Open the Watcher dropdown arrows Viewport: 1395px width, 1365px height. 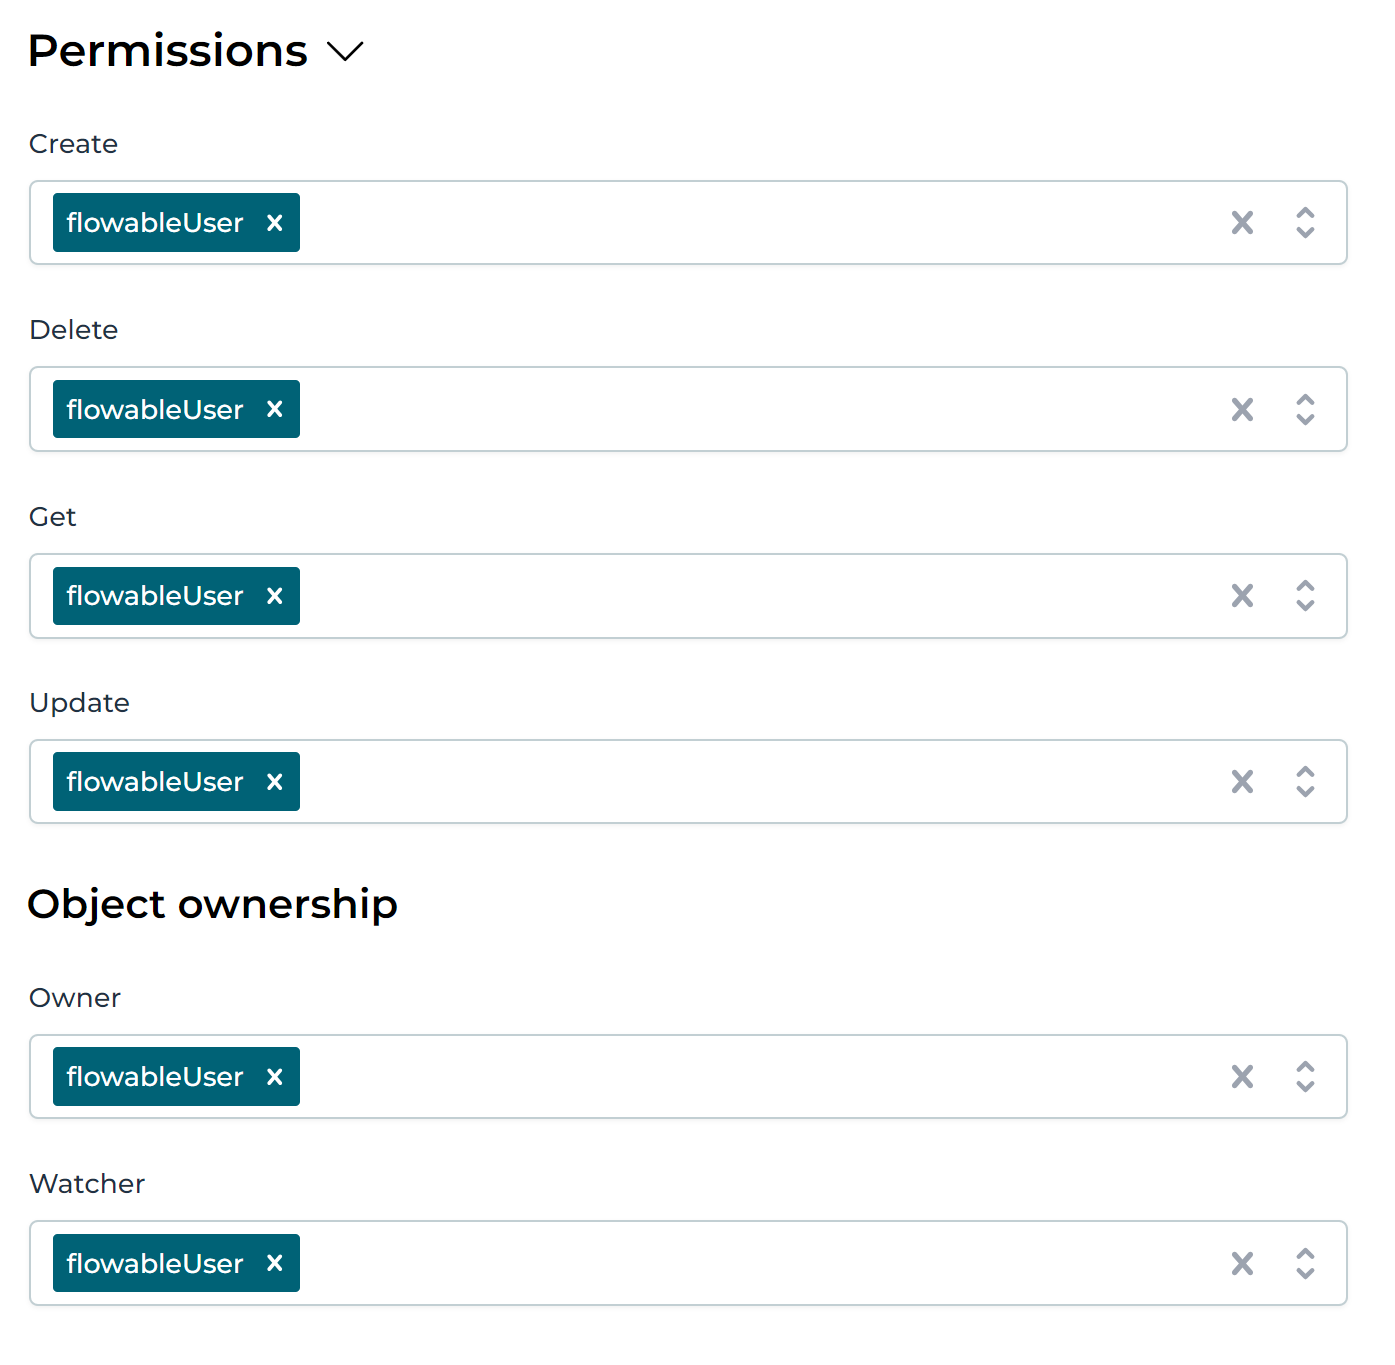click(x=1305, y=1263)
